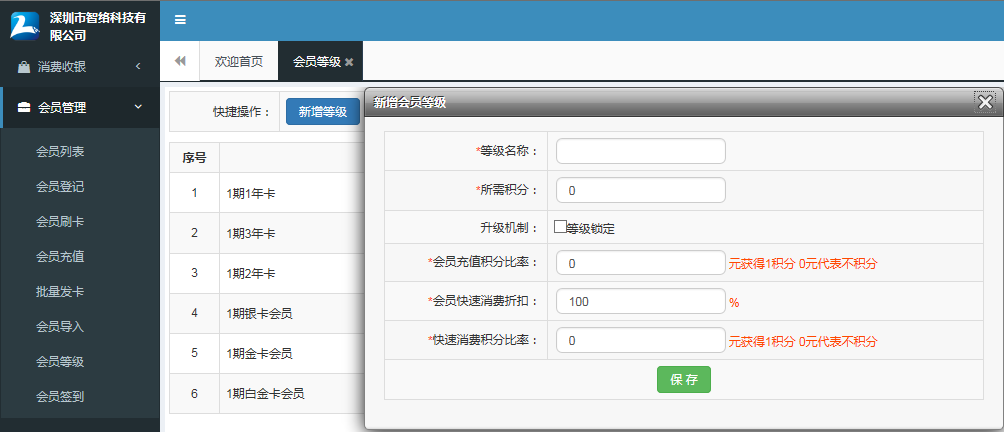Screen dimensions: 1004x432
Task: Select the 1期3年卡 row
Action: [267, 233]
